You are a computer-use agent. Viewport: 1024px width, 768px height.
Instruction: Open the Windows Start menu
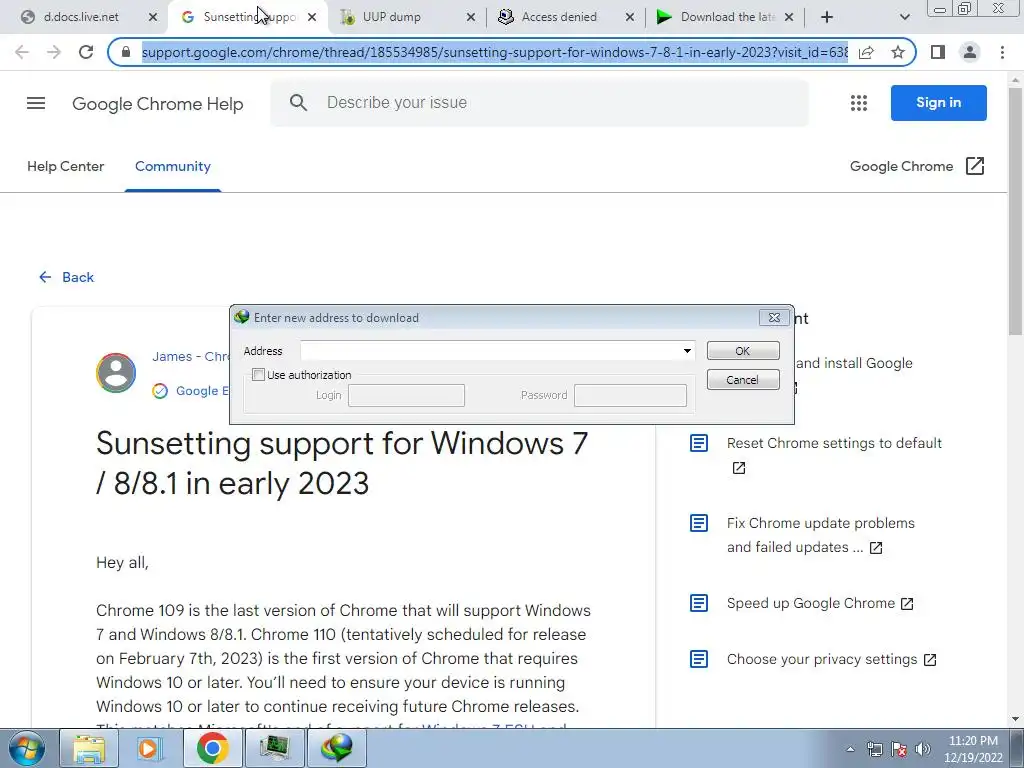coord(27,748)
